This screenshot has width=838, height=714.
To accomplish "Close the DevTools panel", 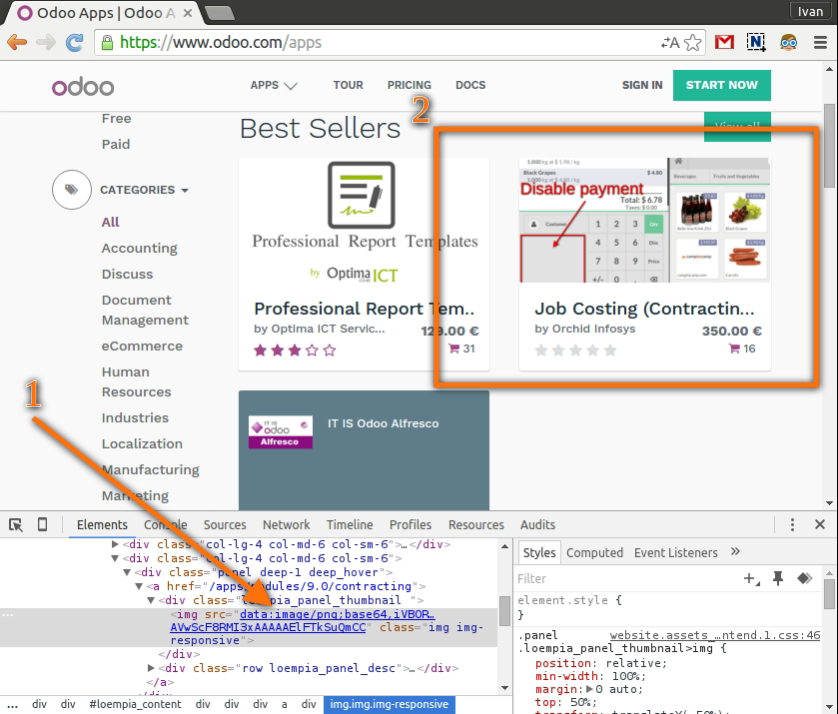I will 820,524.
